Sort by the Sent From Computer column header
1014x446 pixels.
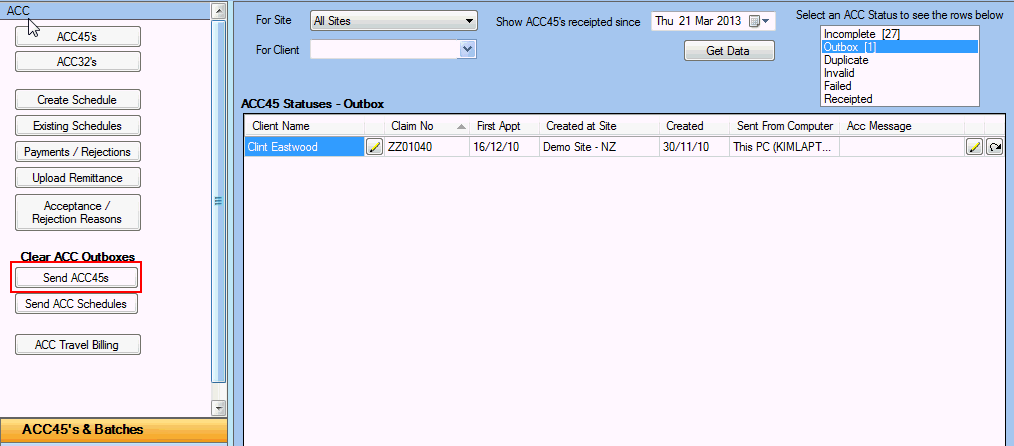tap(784, 126)
